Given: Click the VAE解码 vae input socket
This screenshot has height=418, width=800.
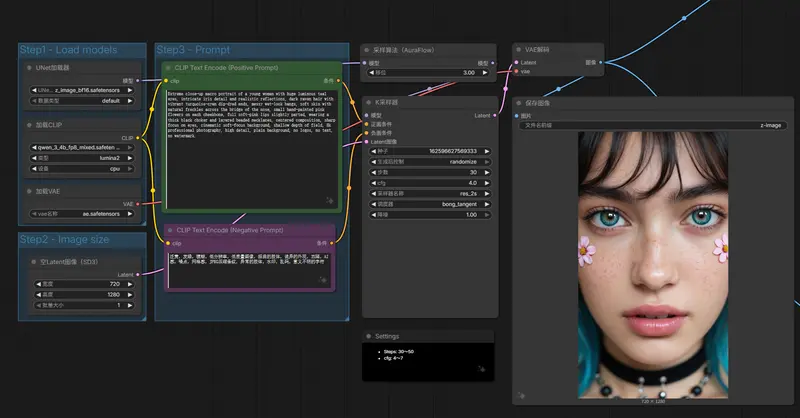Looking at the screenshot, I should (x=515, y=71).
